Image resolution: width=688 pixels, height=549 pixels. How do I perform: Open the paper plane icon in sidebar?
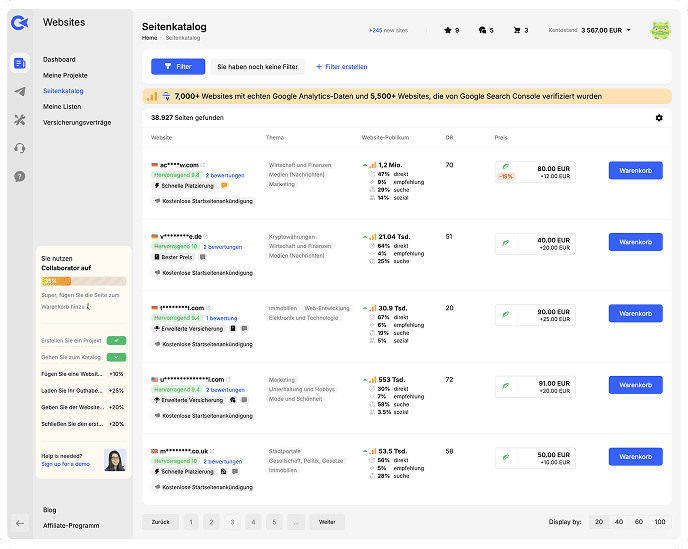click(x=20, y=92)
